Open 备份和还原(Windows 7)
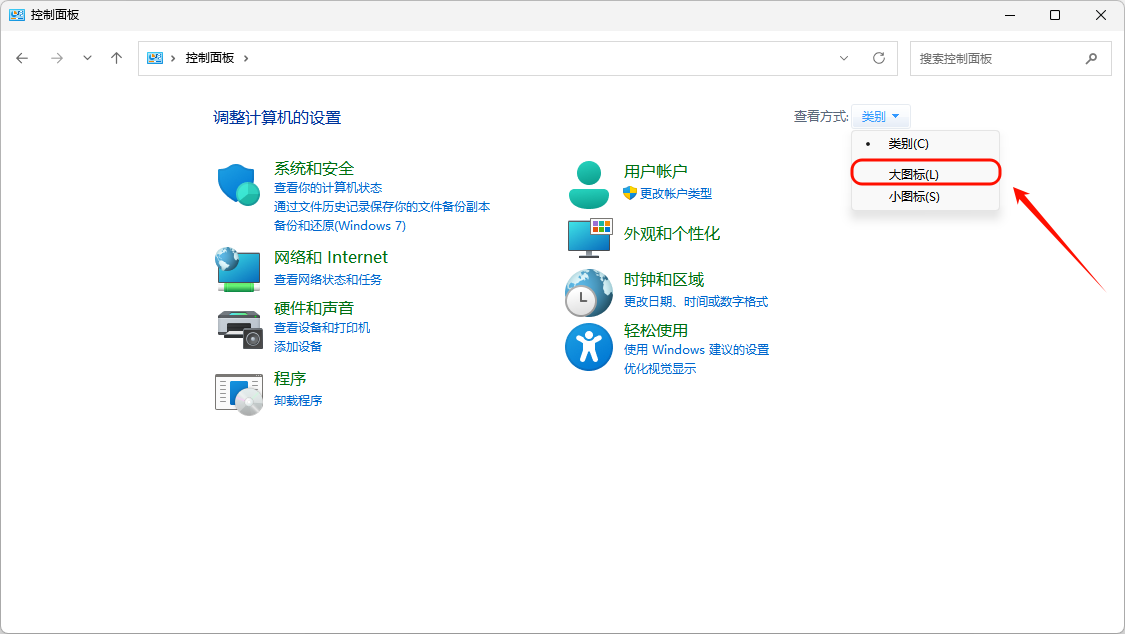Screen dimensions: 1125x634 [339, 226]
